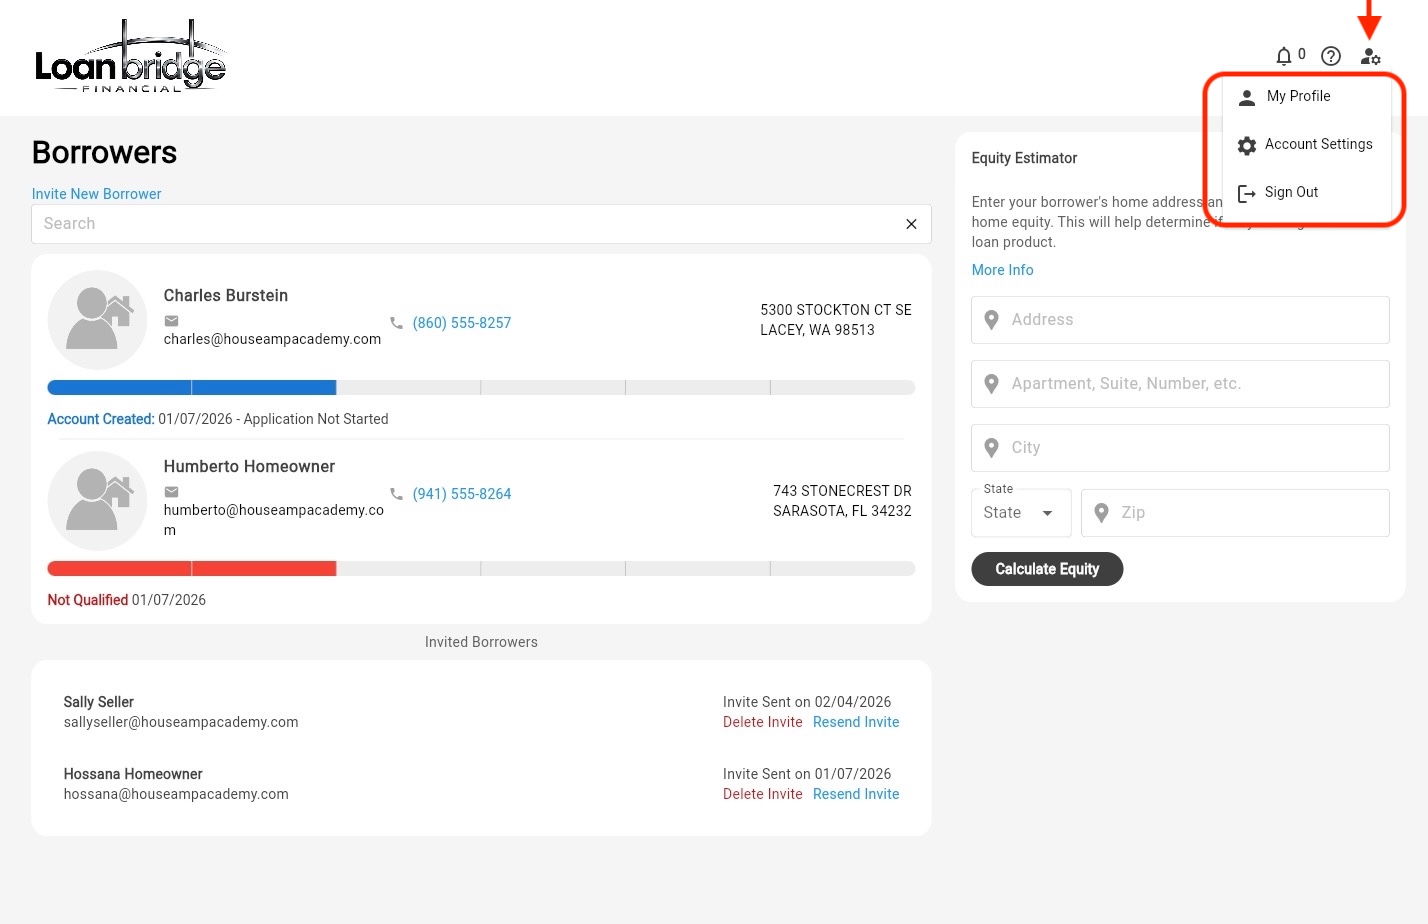
Task: Click into the Address input field
Action: [x=1180, y=320]
